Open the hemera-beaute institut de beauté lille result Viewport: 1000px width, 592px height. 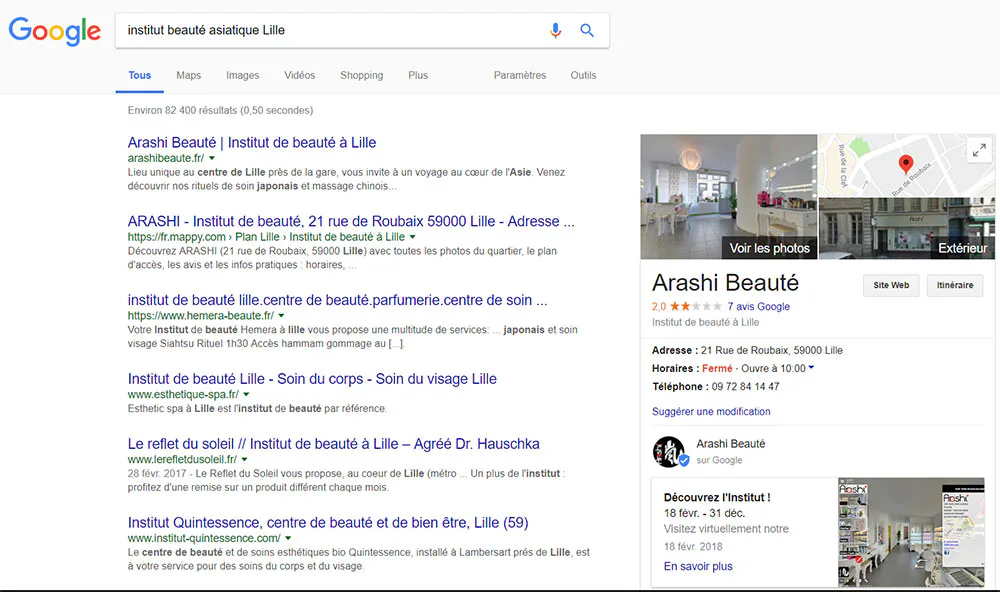337,300
